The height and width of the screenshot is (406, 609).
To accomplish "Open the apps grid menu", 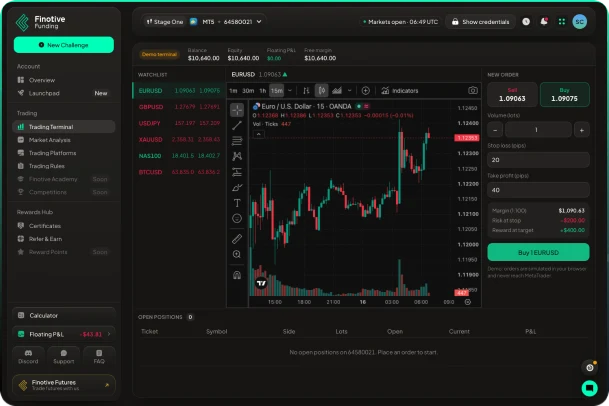I will point(562,22).
